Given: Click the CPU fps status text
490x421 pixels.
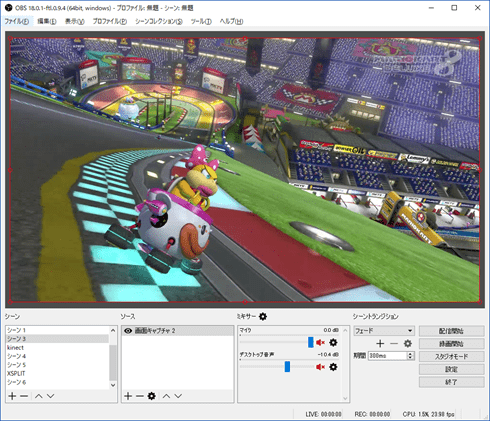Looking at the screenshot, I should tap(428, 414).
